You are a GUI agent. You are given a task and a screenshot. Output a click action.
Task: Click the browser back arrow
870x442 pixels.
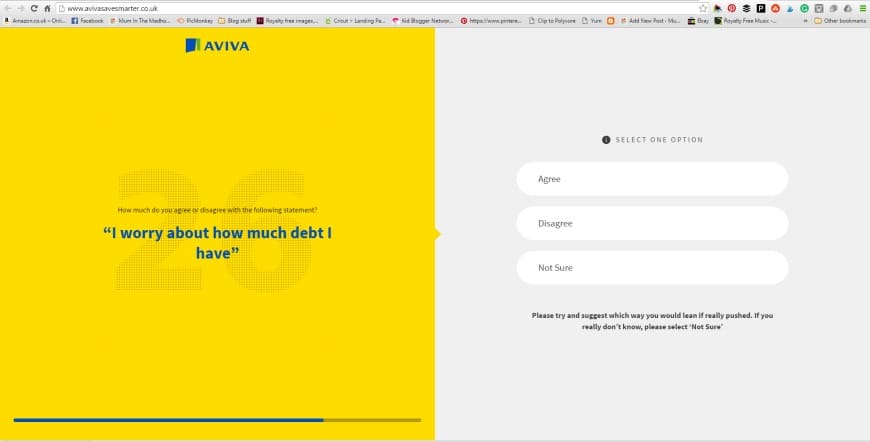8,8
